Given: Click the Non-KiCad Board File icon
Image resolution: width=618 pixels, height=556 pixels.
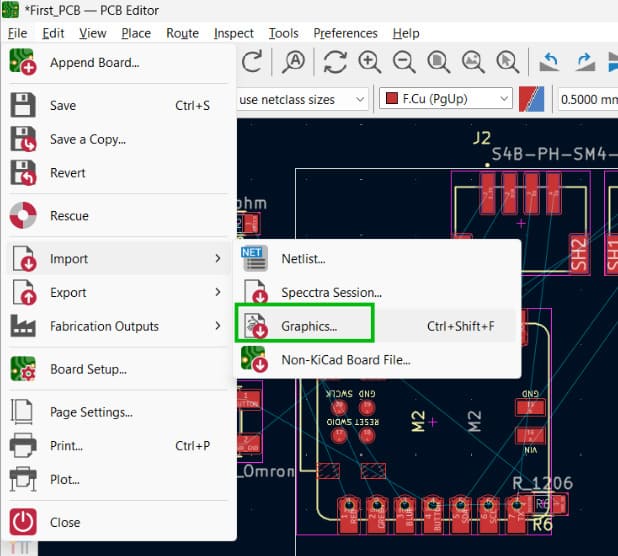Looking at the screenshot, I should (254, 359).
